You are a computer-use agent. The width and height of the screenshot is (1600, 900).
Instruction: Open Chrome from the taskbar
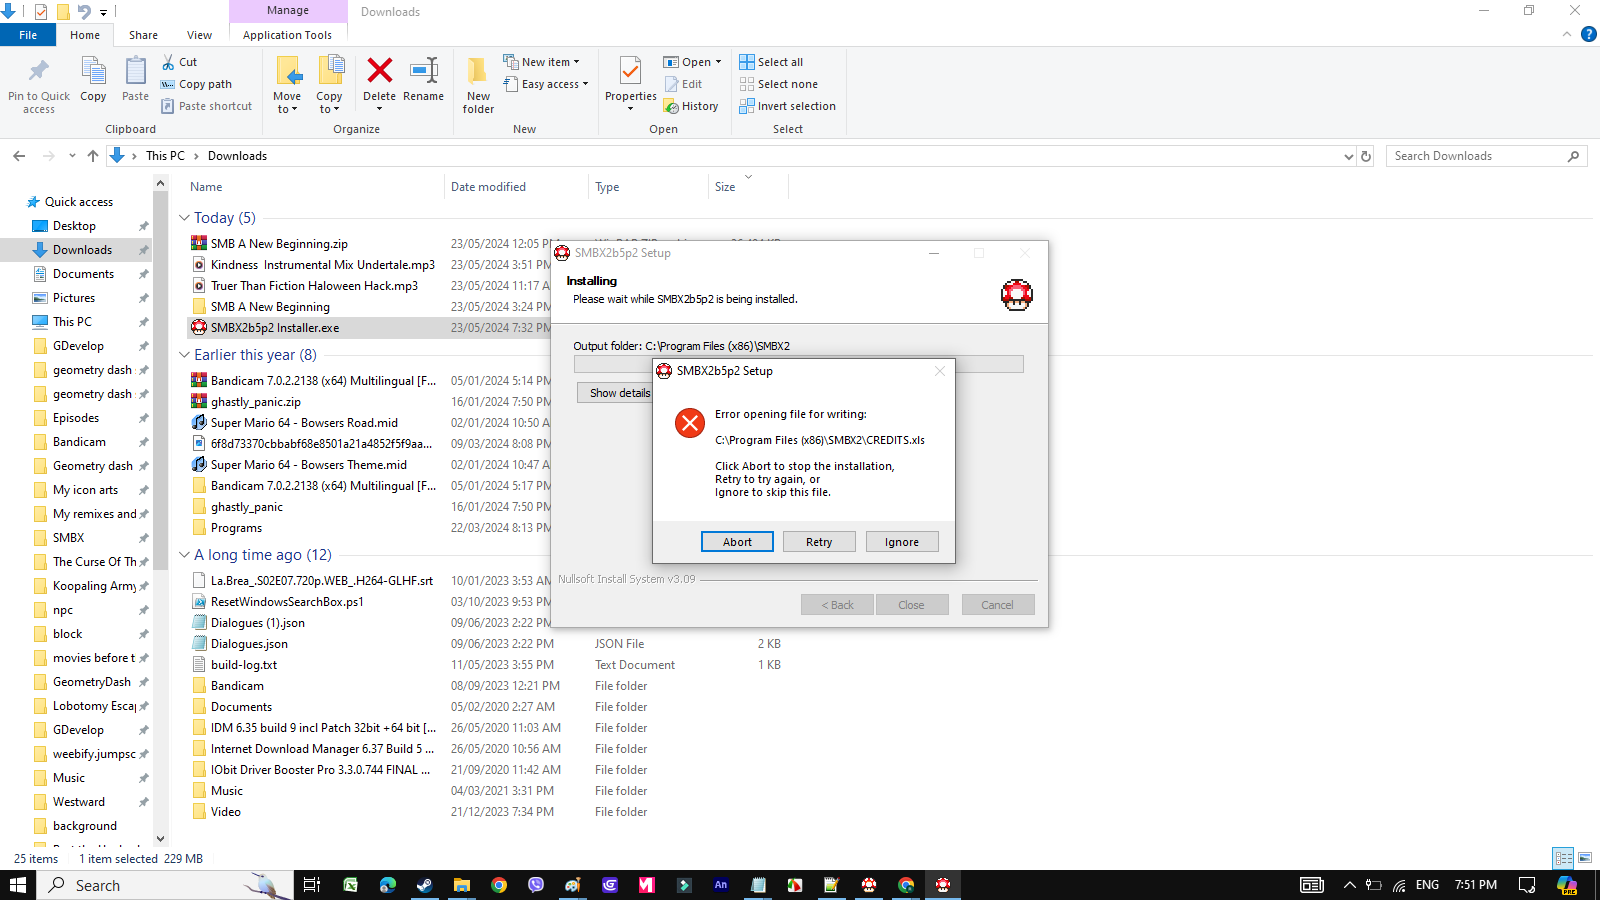click(499, 885)
